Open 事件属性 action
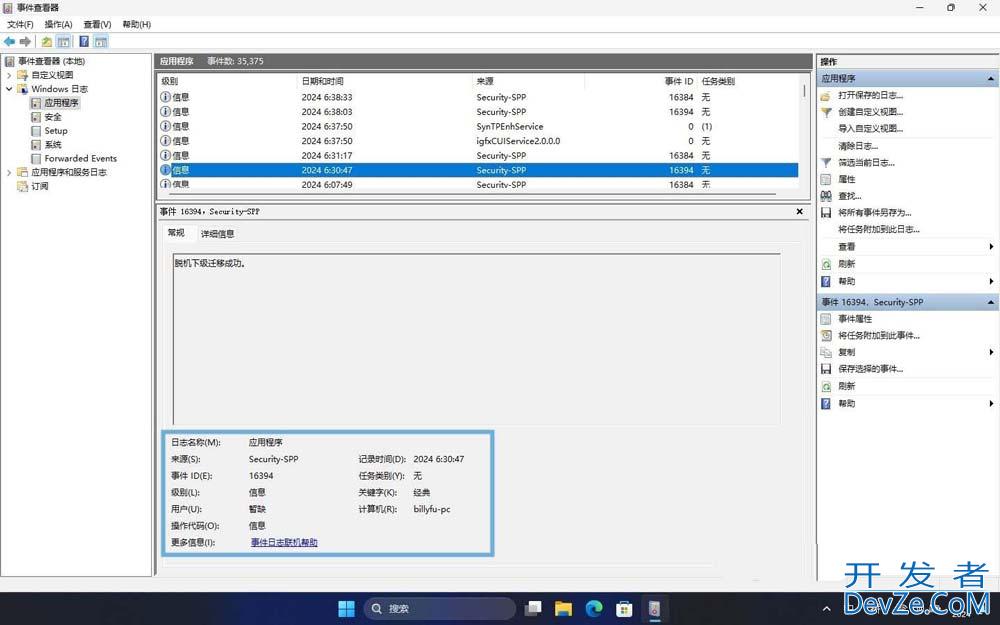 point(855,319)
